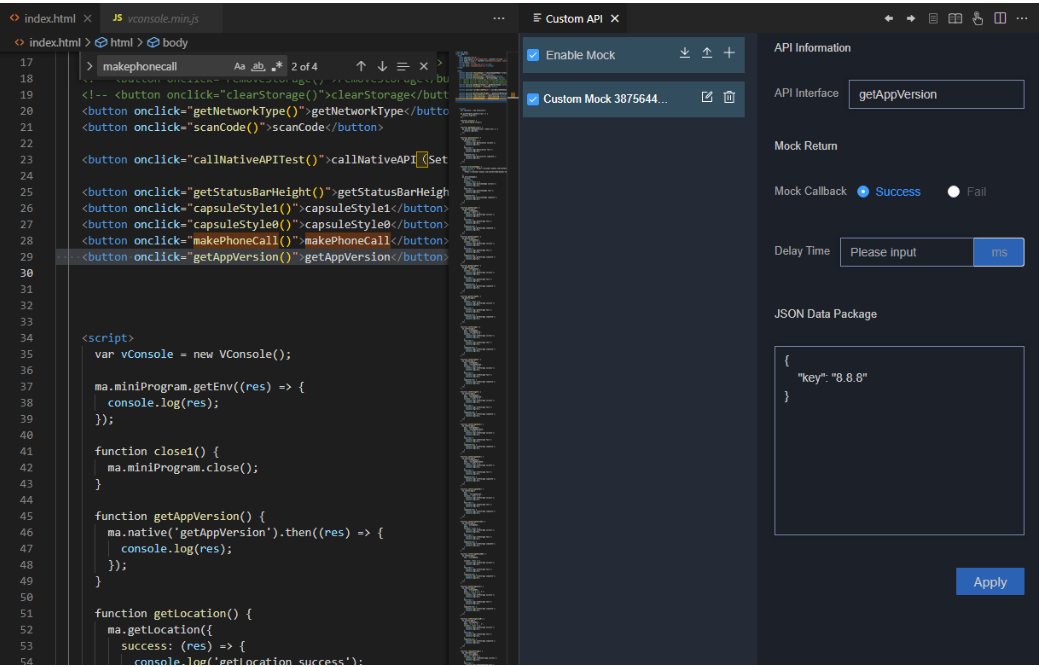Uncheck the Custom Mock 3875644 checkbox
Screen dimensions: 1039x667
[x=533, y=97]
